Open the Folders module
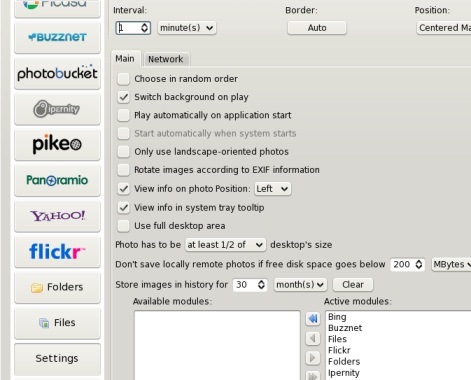The width and height of the screenshot is (471, 380). pos(57,287)
